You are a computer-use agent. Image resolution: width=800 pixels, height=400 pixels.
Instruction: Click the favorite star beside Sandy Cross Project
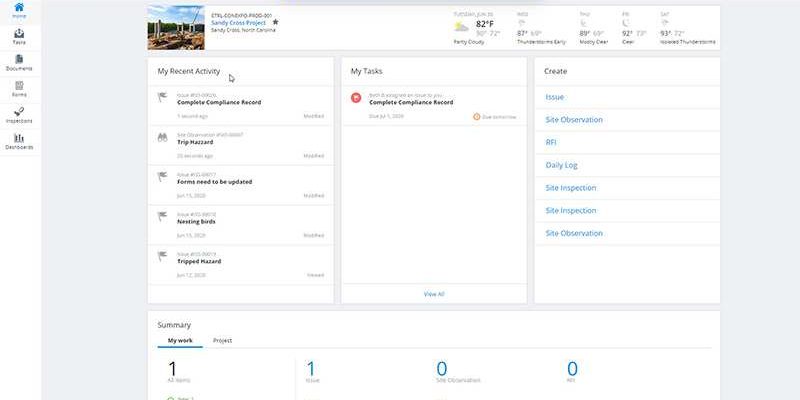276,22
